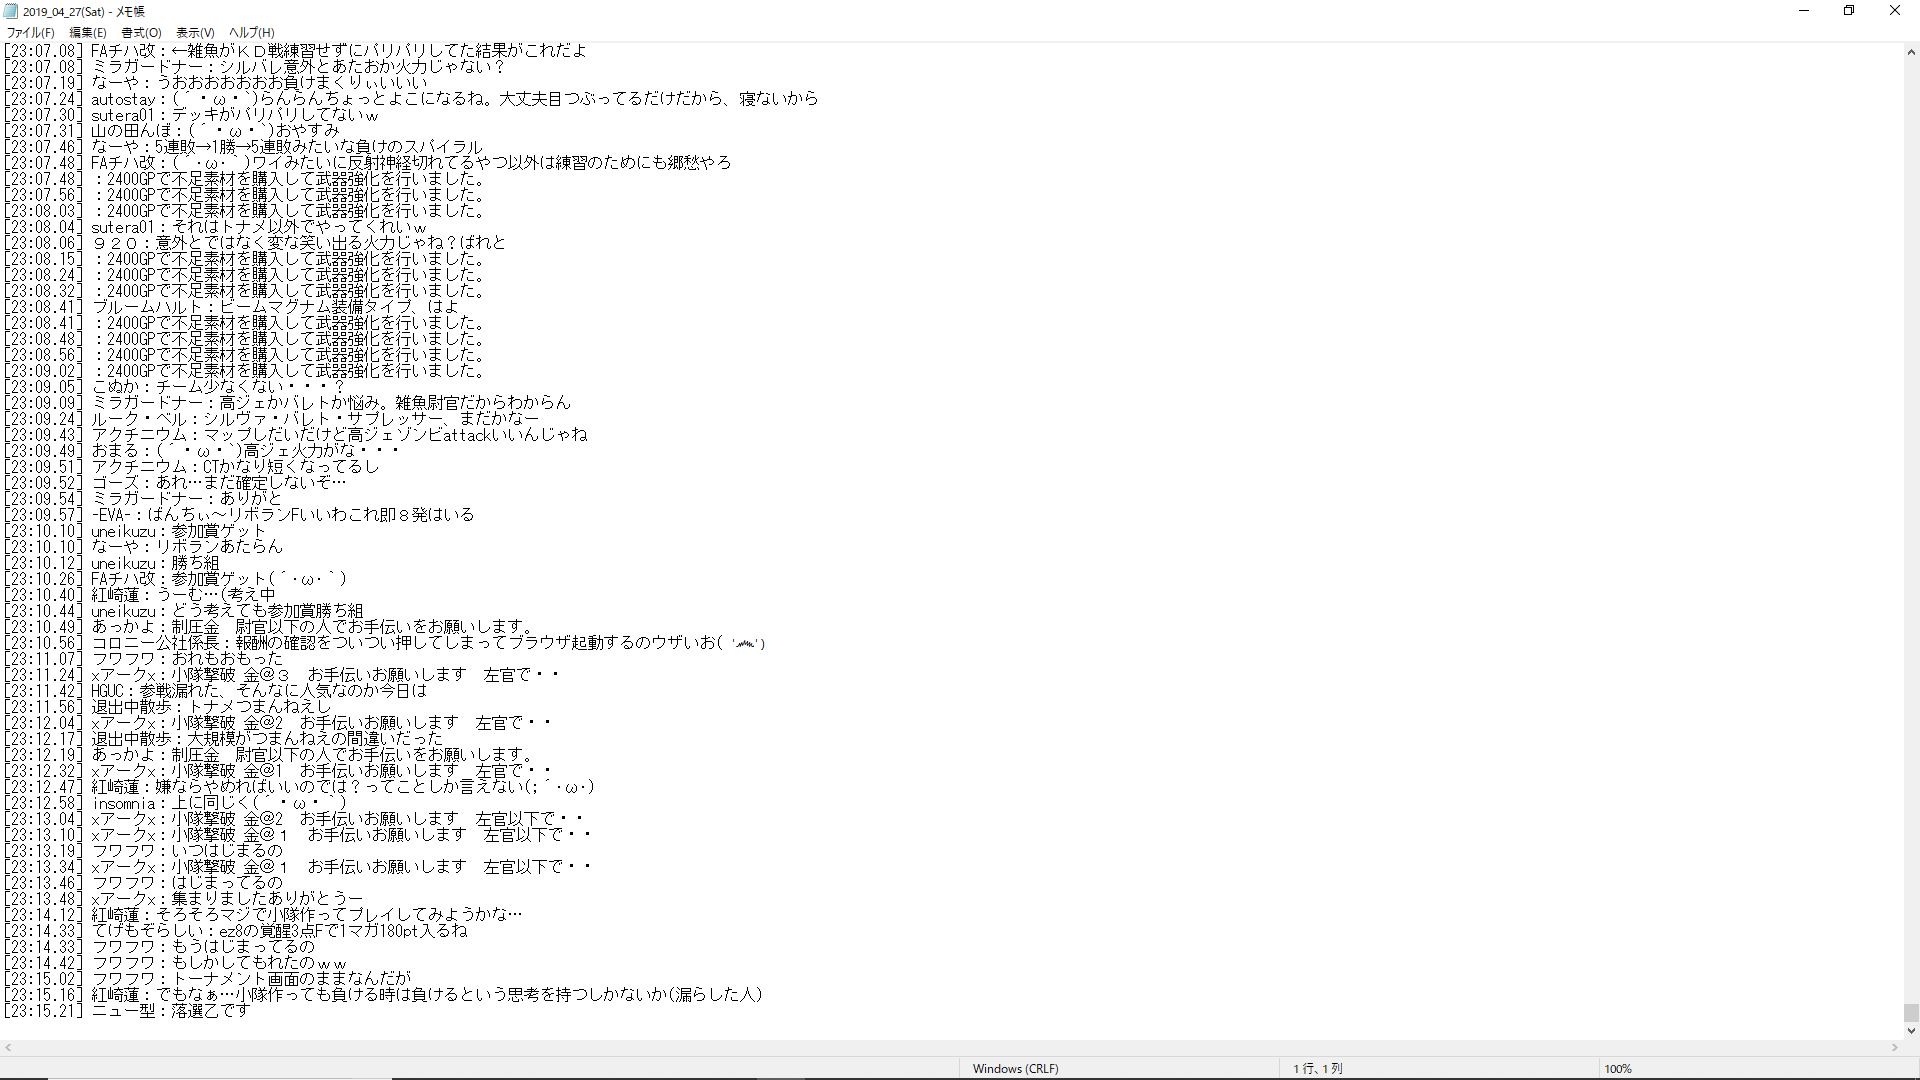Open the ヘルプ(H) menu
Viewport: 1920px width, 1080px height.
[x=251, y=33]
